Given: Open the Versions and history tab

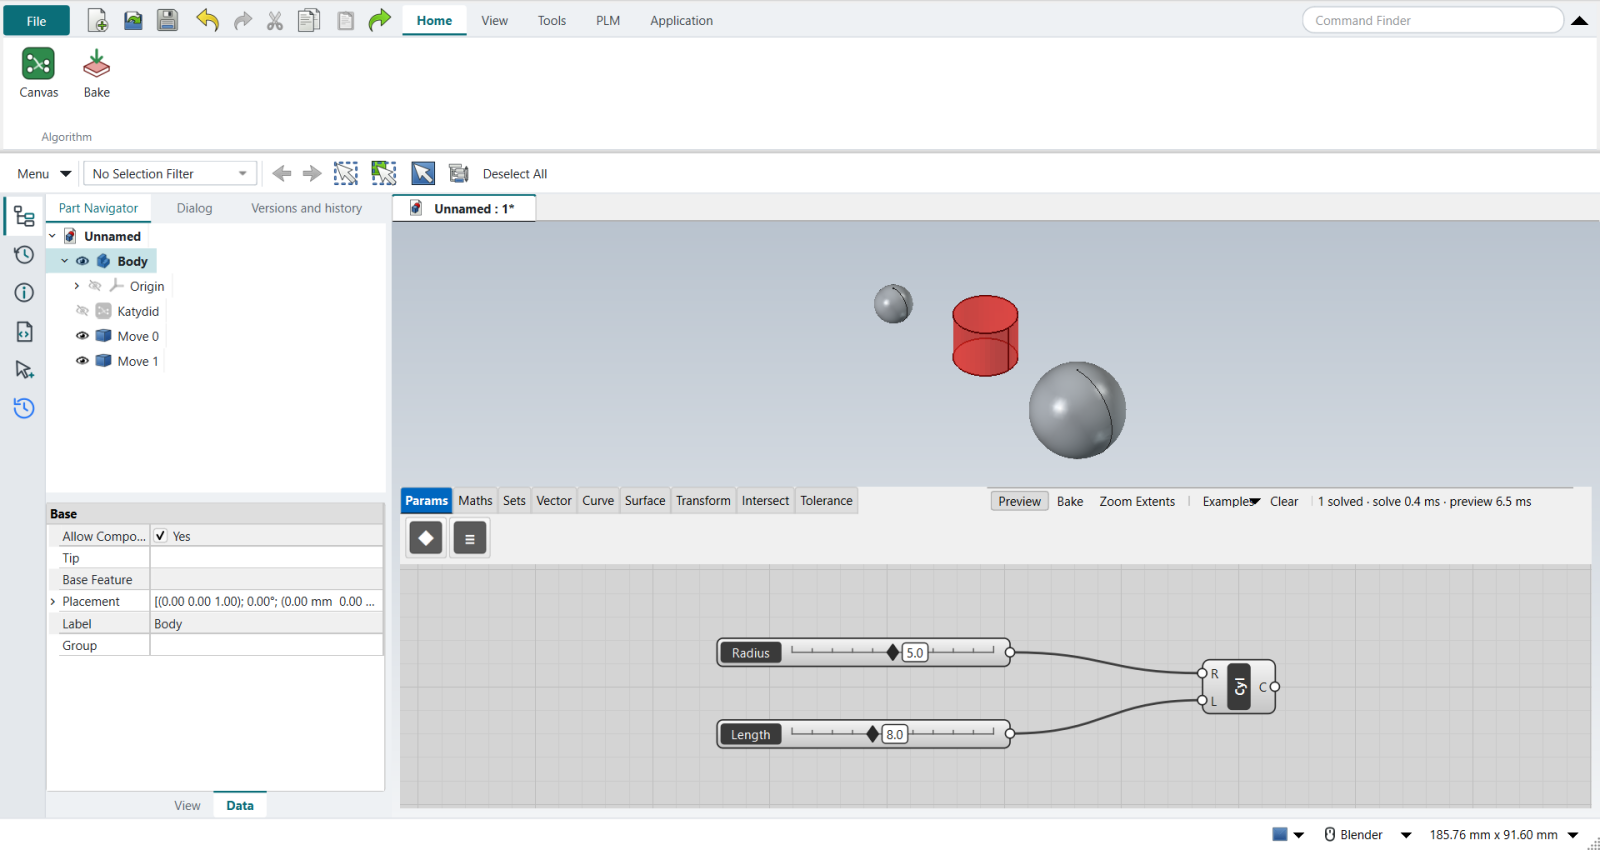Looking at the screenshot, I should pyautogui.click(x=306, y=208).
